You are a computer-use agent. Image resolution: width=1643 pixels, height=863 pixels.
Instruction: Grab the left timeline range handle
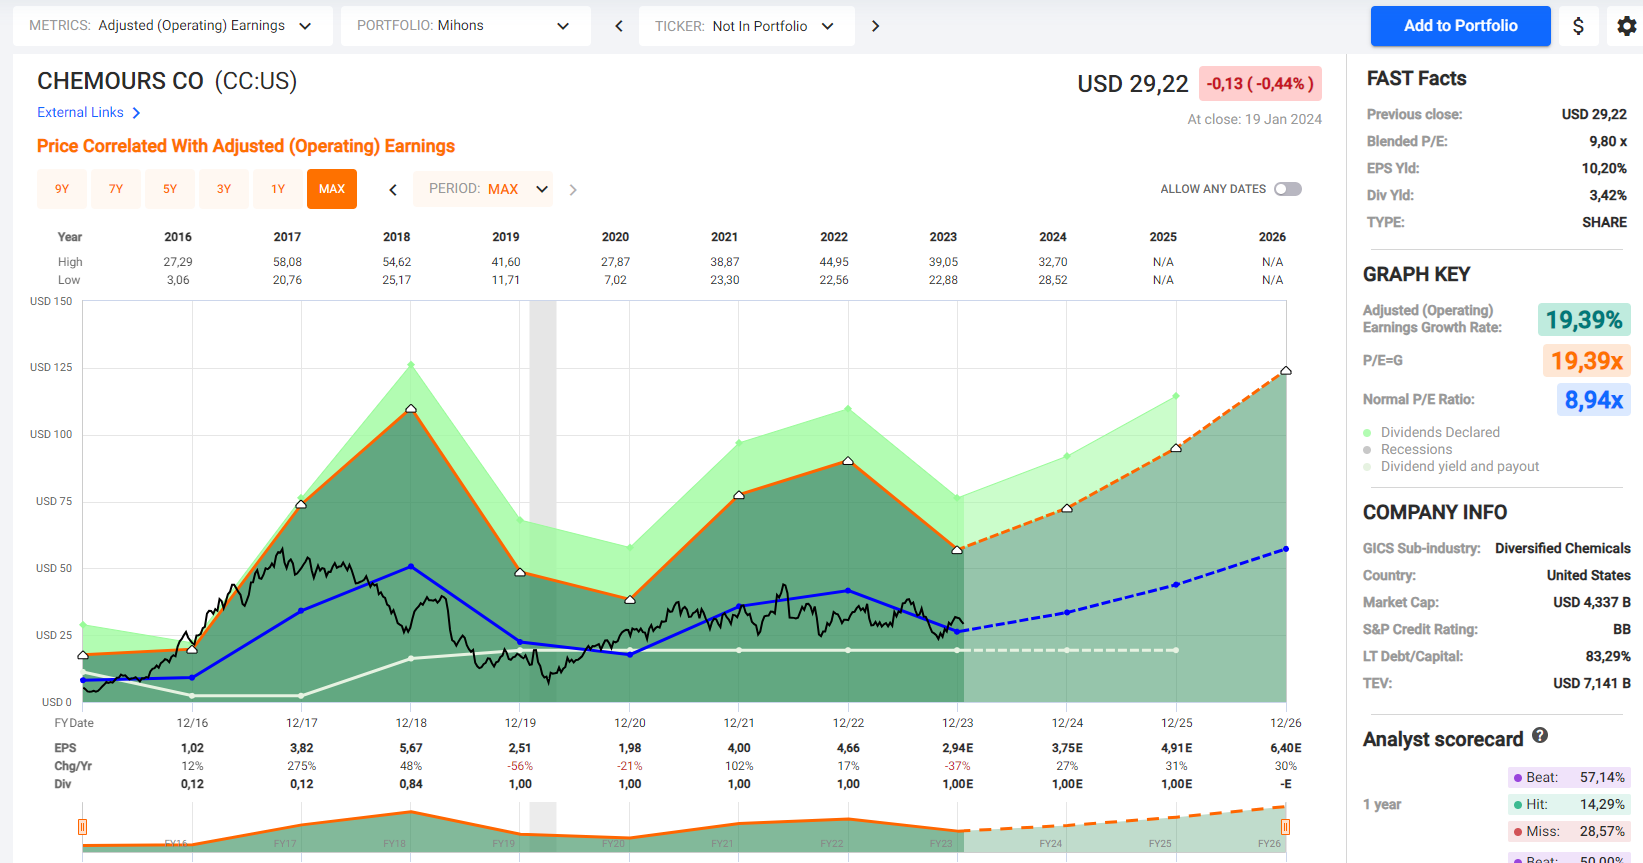82,827
